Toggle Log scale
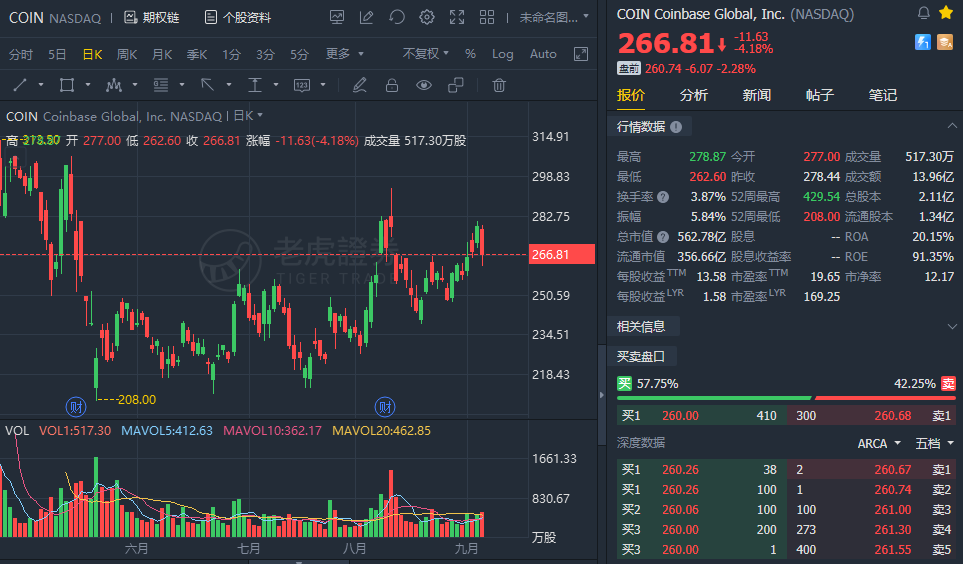Viewport: 963px width, 564px height. point(502,54)
